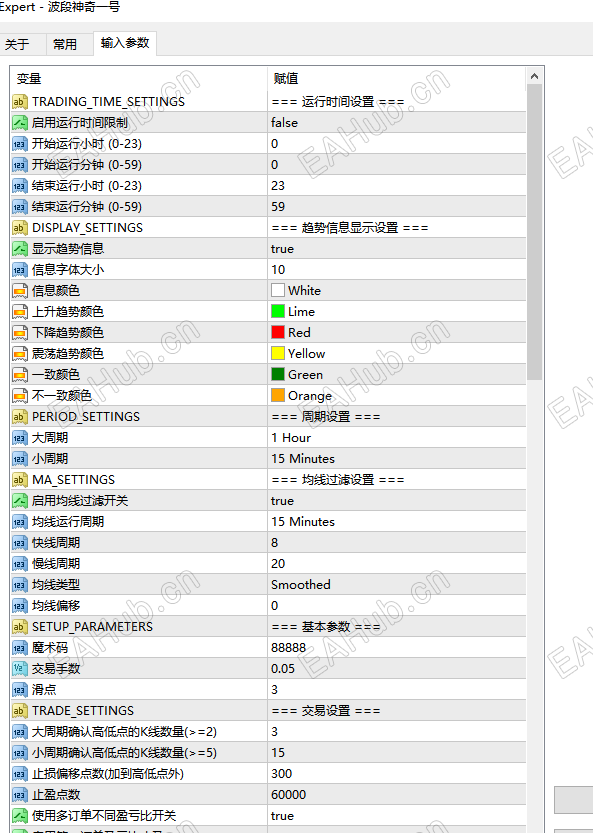
Task: Click the color icon beside 不一致颜色
Action: [20, 395]
